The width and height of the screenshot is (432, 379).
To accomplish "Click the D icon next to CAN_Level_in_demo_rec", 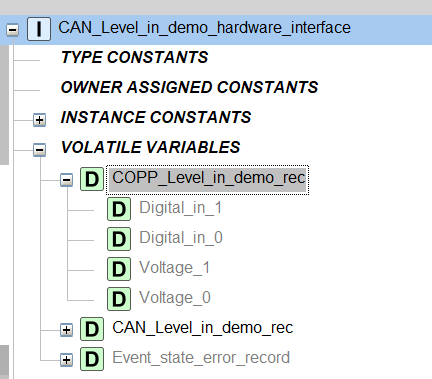I will click(92, 329).
